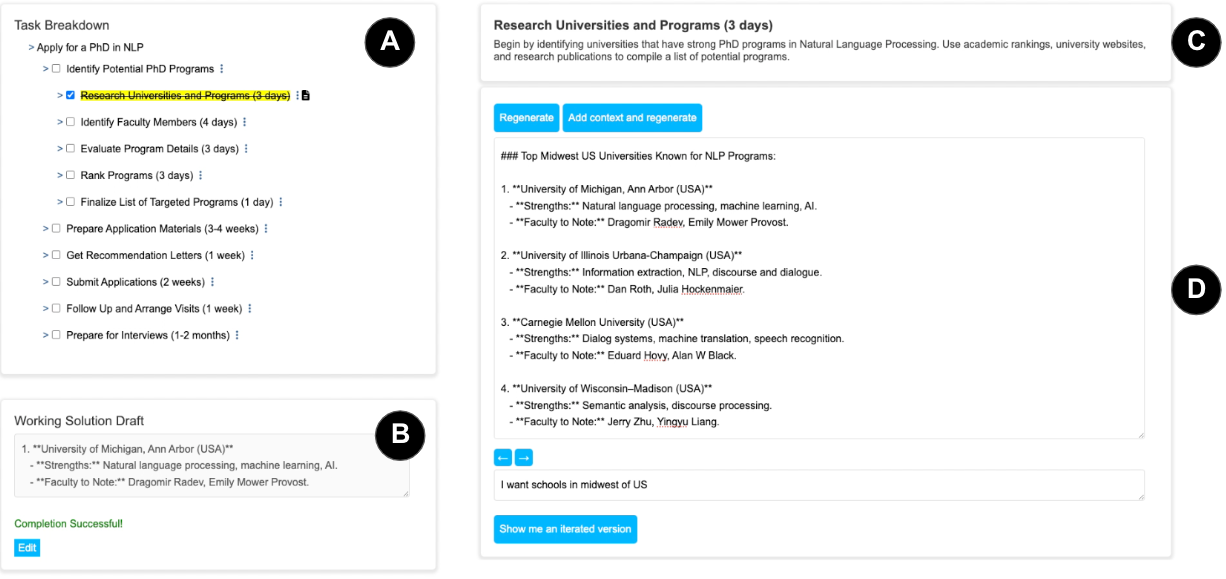This screenshot has height=579, width=1226.
Task: Open three-dot menu for Evaluate Program Details
Action: pos(246,149)
